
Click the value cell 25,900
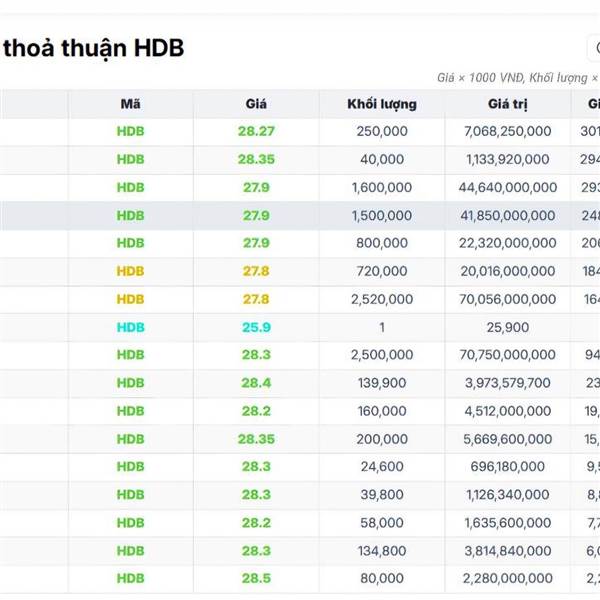click(x=508, y=327)
